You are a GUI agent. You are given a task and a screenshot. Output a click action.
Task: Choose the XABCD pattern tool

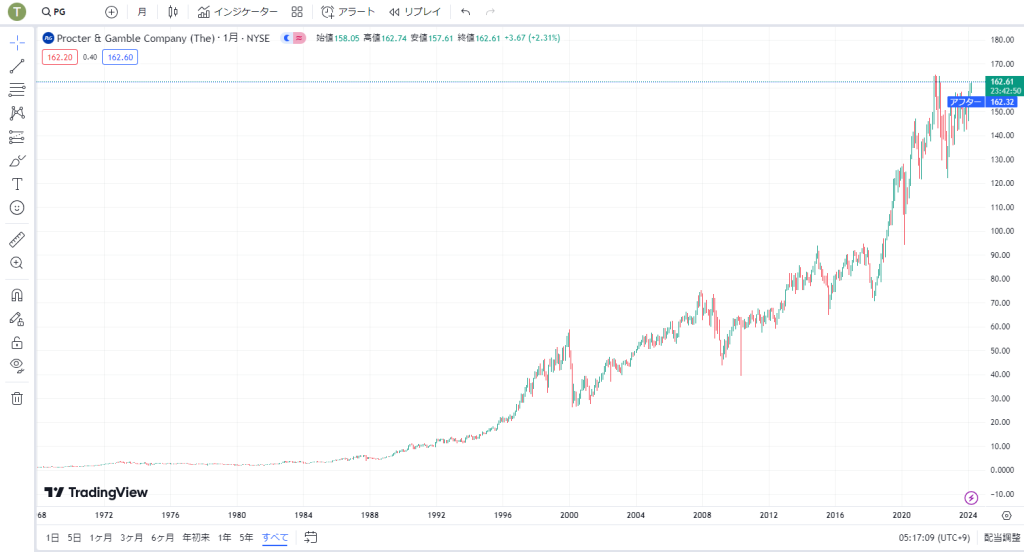(17, 113)
